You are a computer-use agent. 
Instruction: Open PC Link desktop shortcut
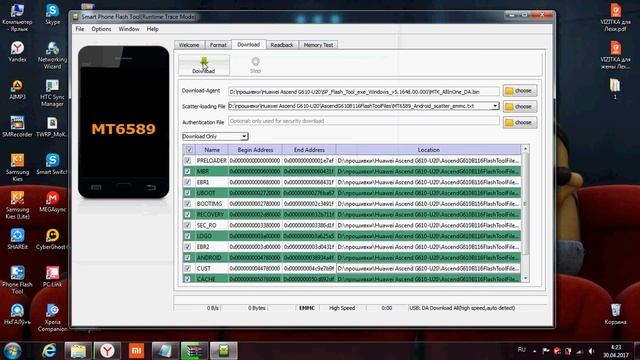52,277
